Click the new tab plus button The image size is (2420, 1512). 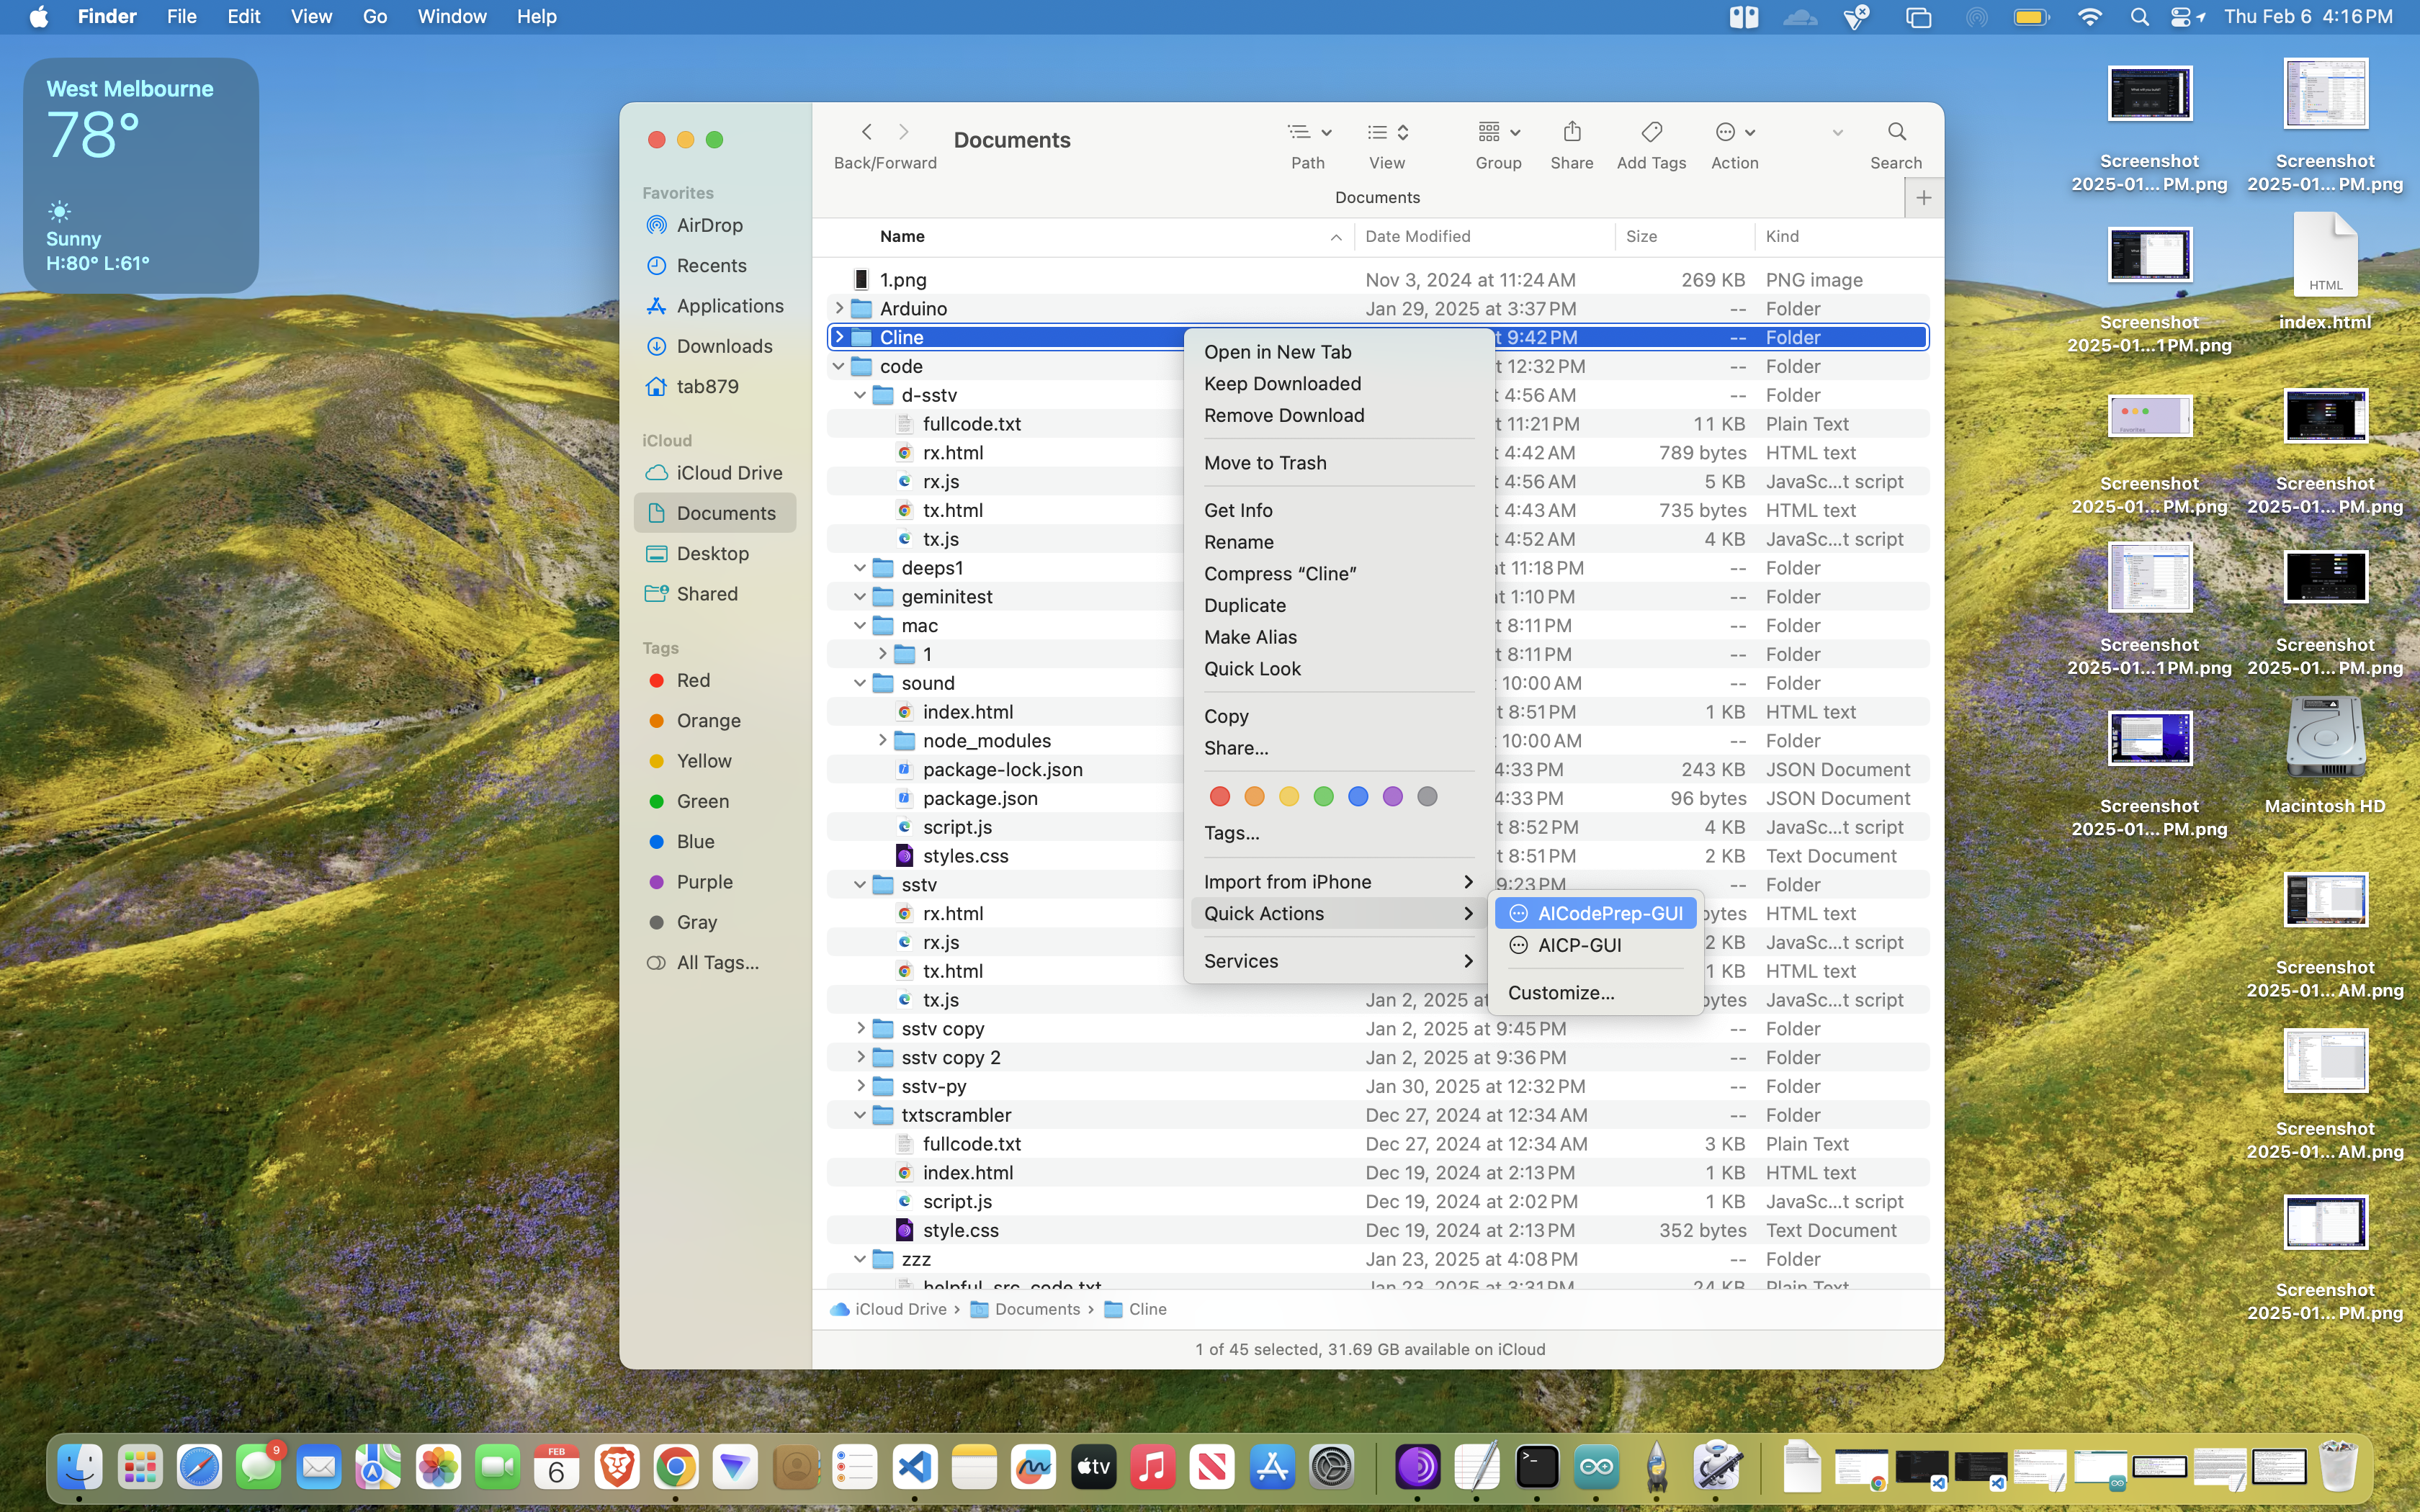[1923, 198]
